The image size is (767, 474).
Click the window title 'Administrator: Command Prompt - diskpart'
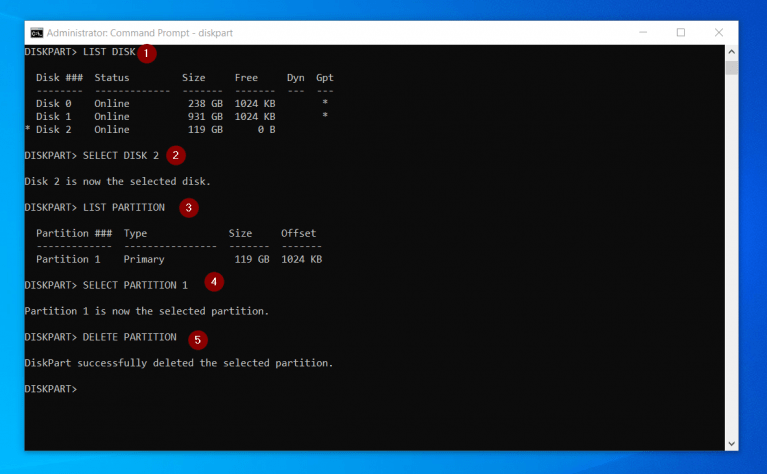point(135,32)
